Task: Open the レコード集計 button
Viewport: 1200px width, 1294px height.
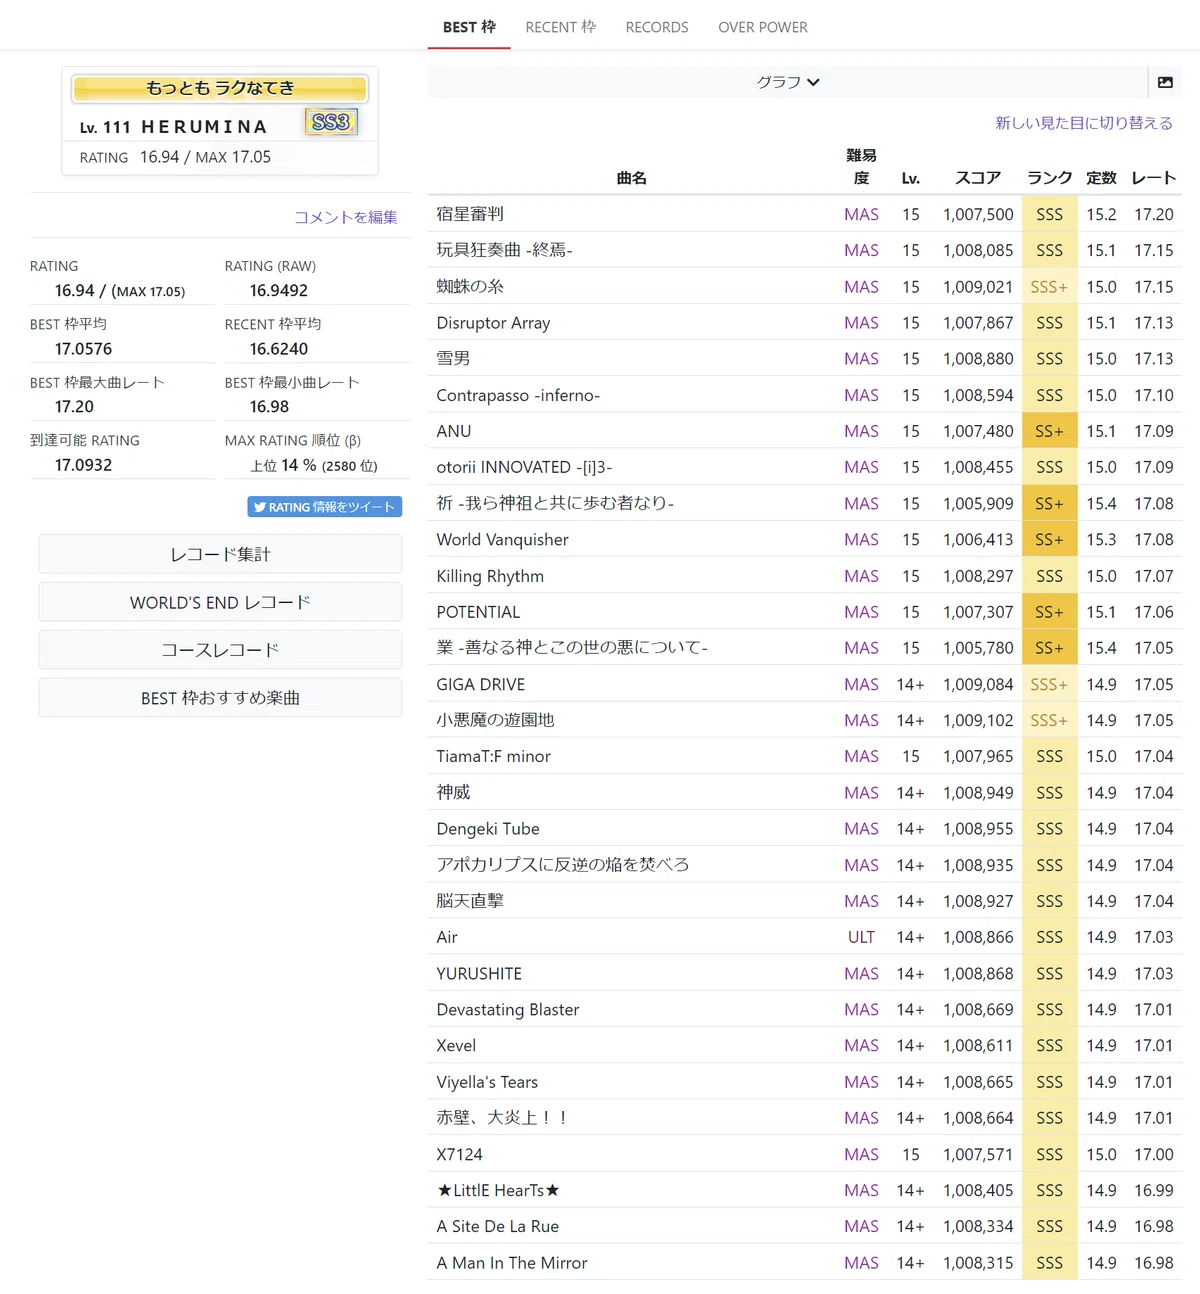Action: point(220,554)
